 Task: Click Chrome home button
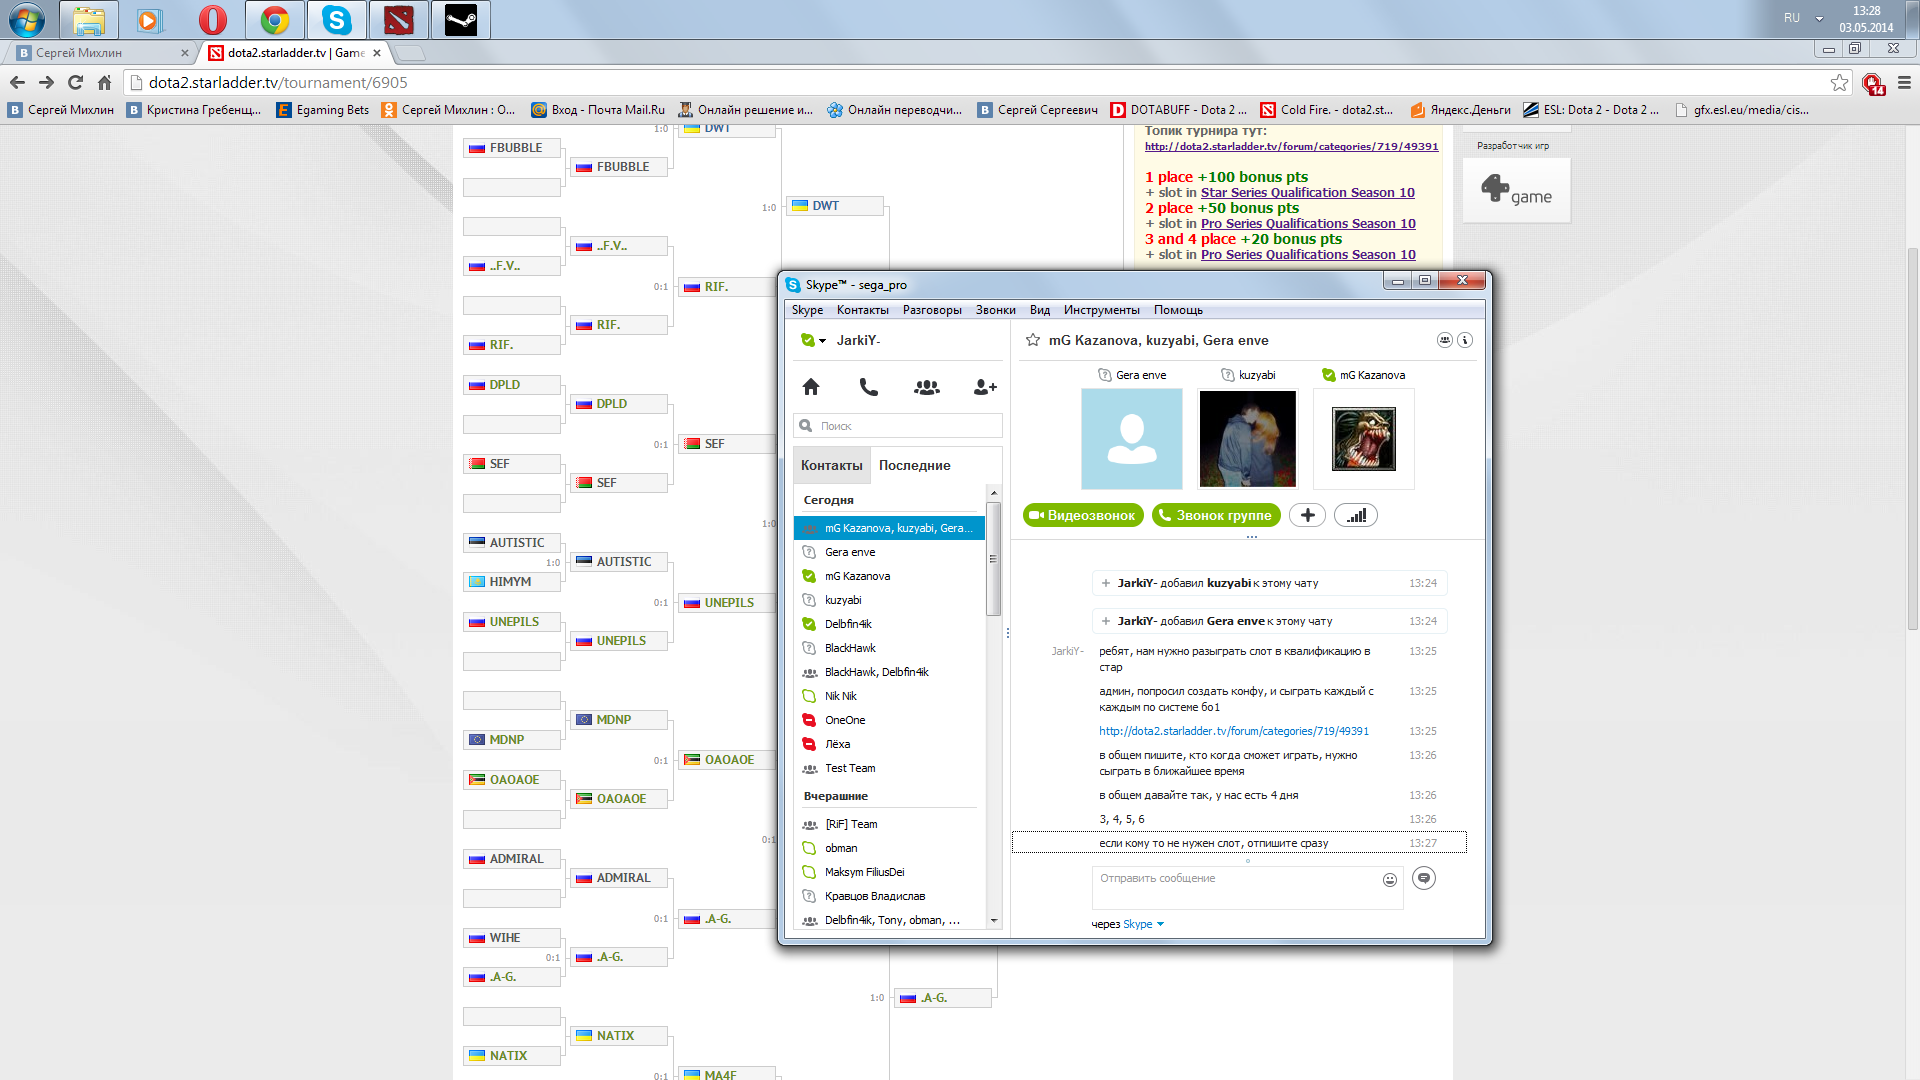[x=104, y=83]
